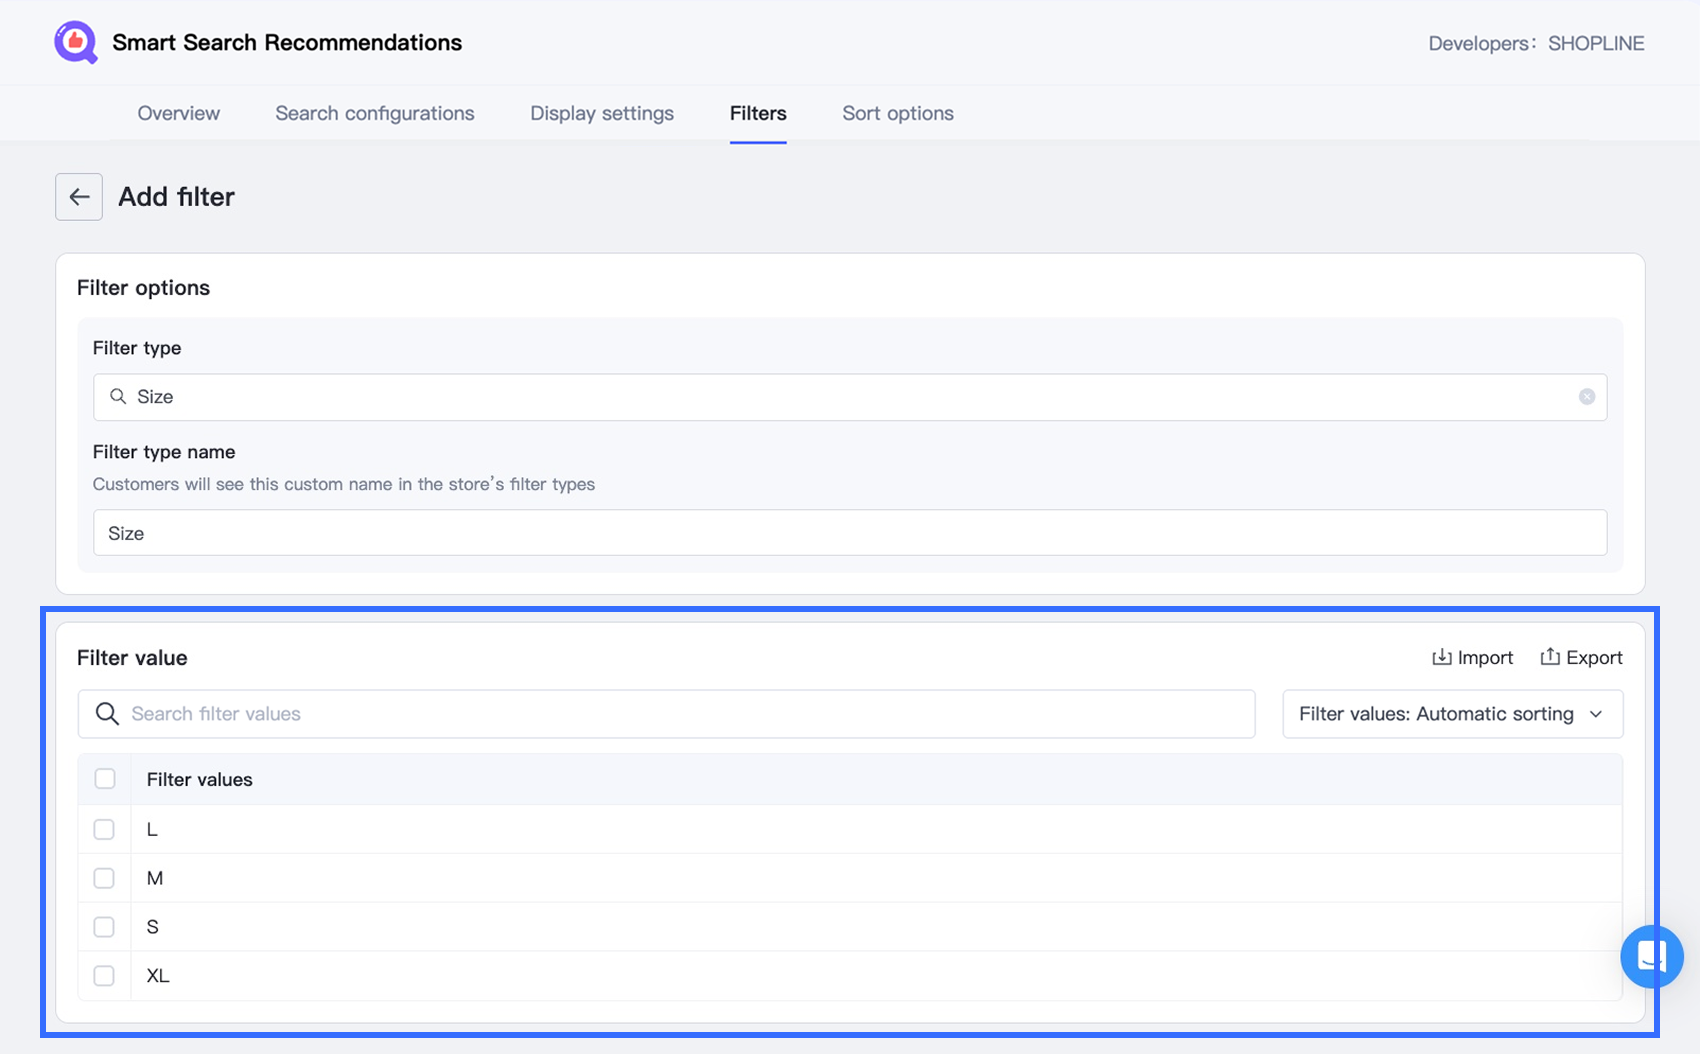
Task: Click the Smart Search Recommendations logo icon
Action: (75, 43)
